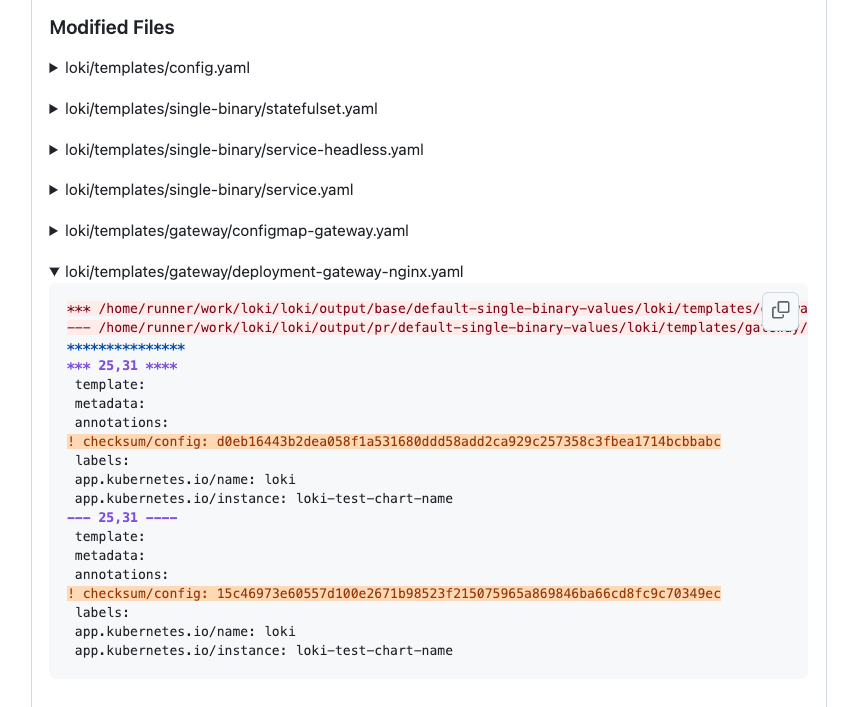Click the old checksum/config line starting d0eb16443b
The image size is (868, 707).
click(394, 442)
